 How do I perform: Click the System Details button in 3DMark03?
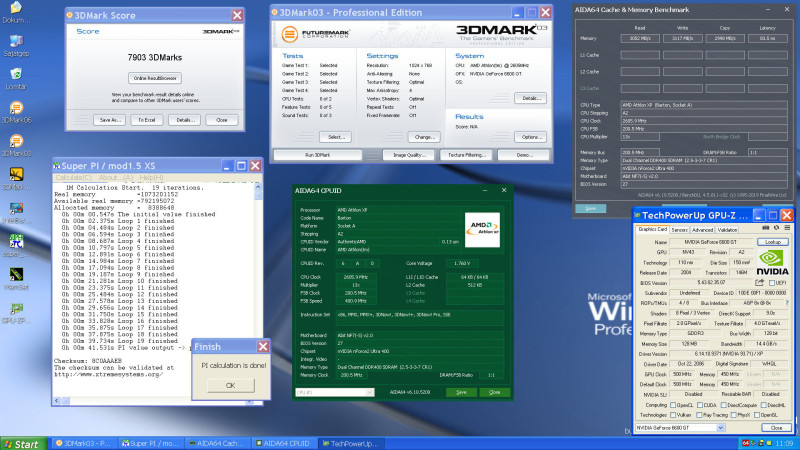tap(531, 98)
